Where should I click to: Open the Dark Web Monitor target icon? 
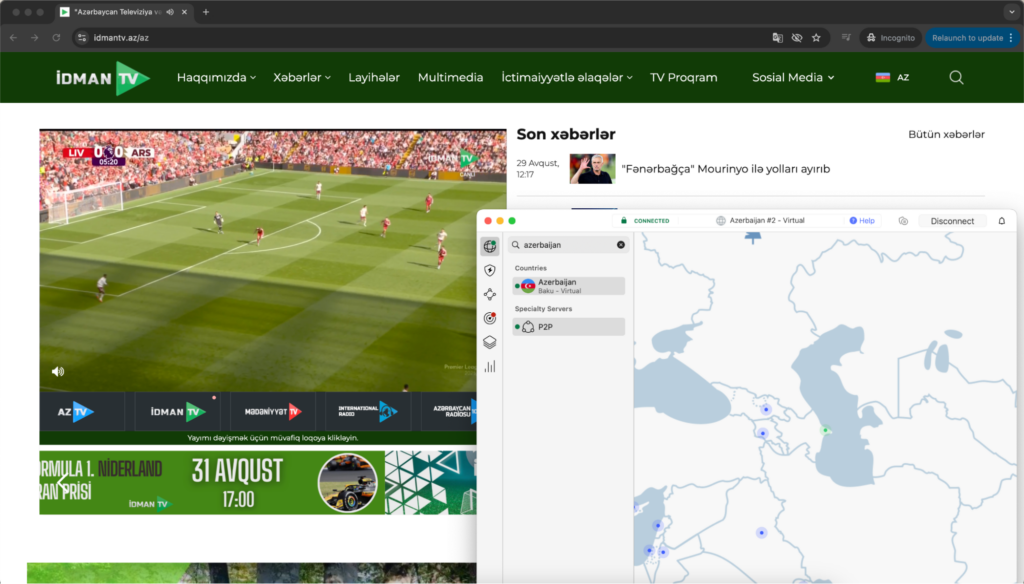[x=490, y=318]
